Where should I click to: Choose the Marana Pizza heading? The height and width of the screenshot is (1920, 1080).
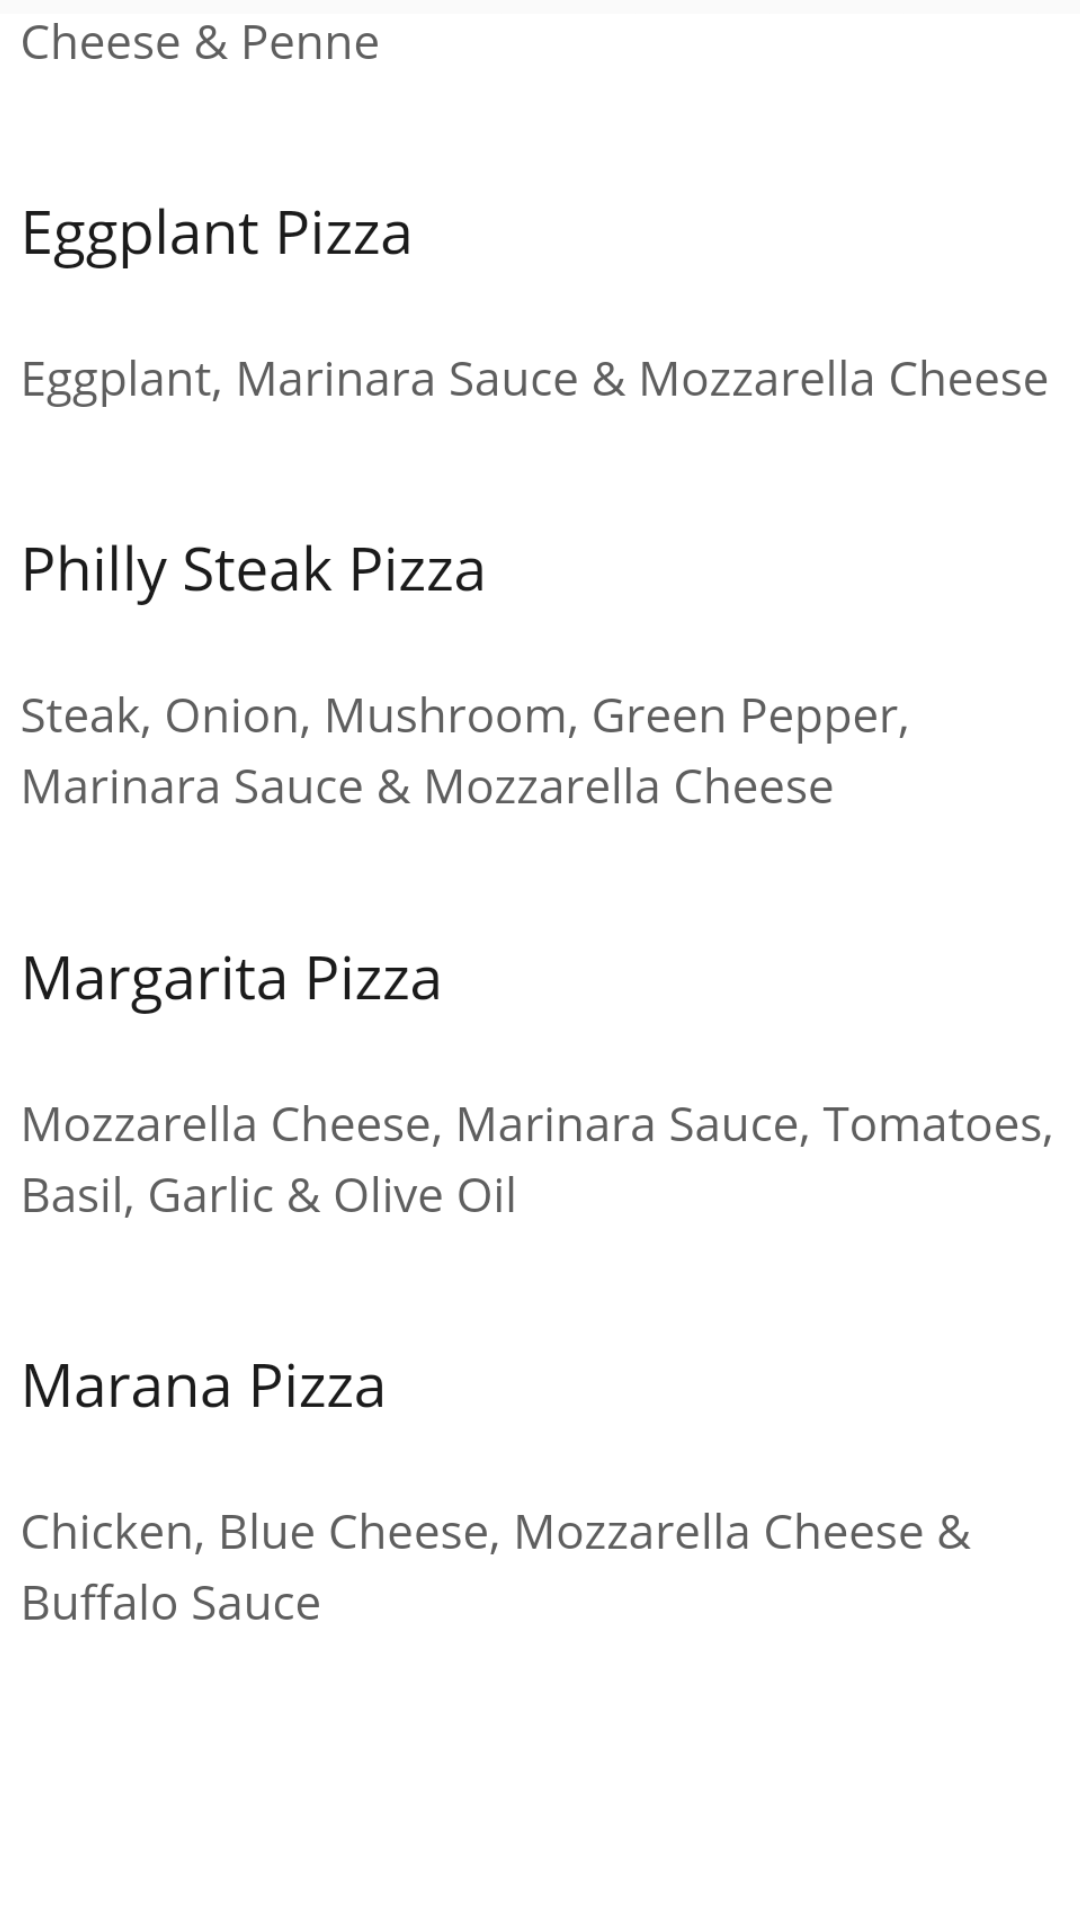coord(203,1386)
